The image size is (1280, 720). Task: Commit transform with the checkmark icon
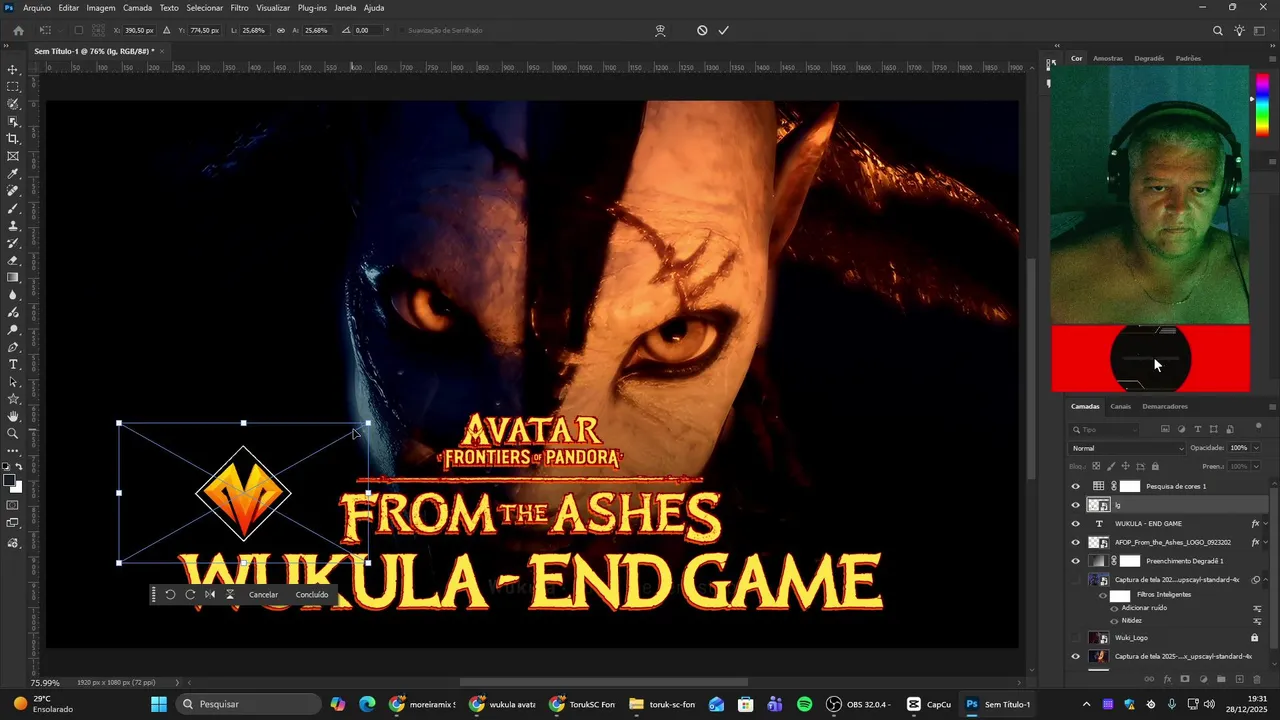[723, 30]
